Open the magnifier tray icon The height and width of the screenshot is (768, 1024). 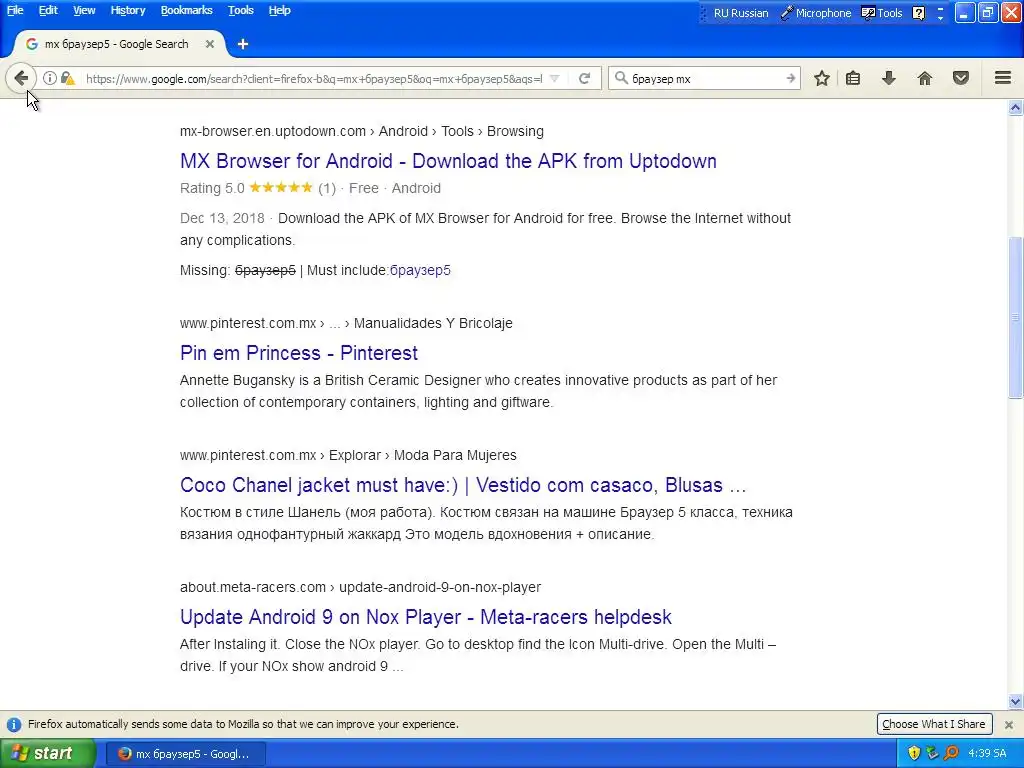click(x=951, y=753)
